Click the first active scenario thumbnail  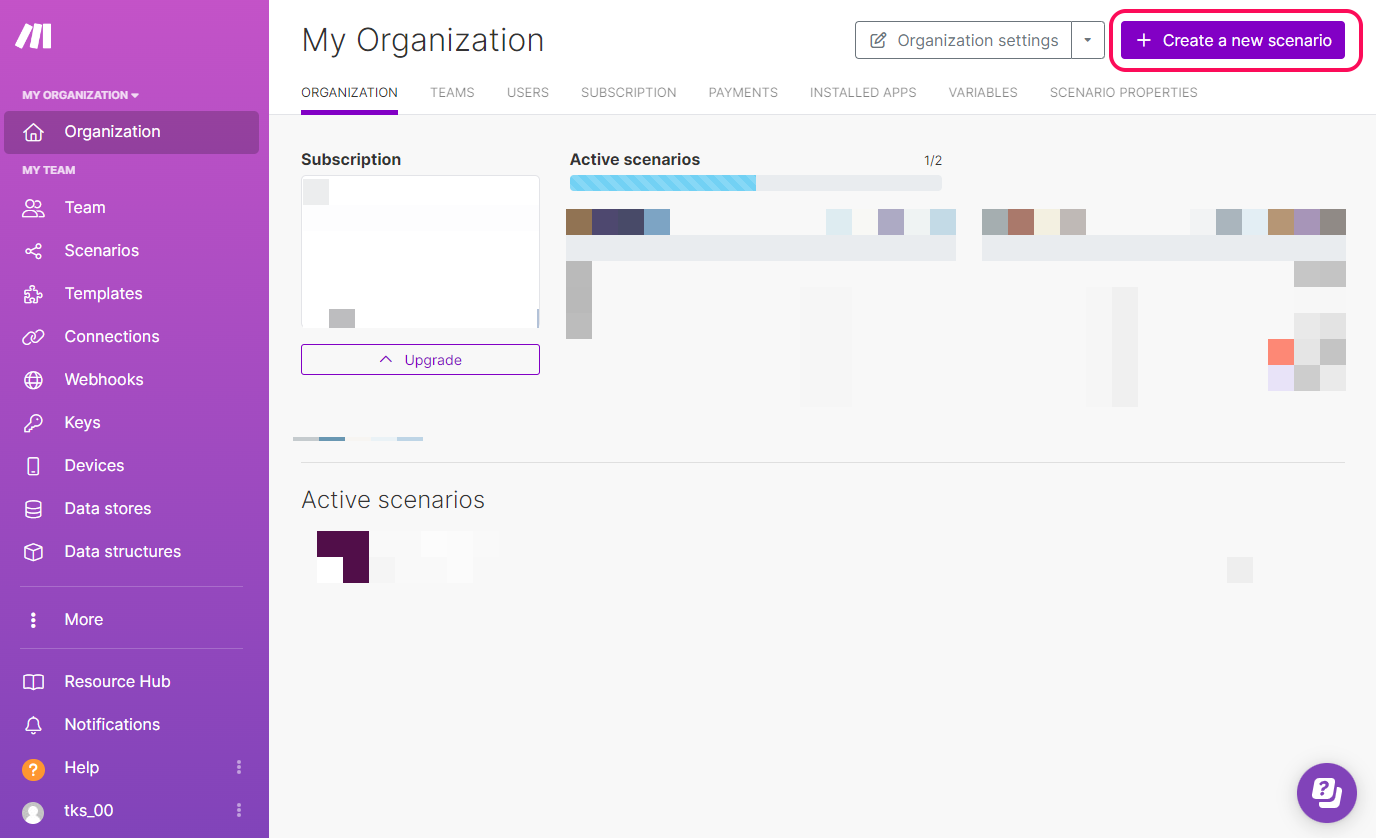pos(343,557)
